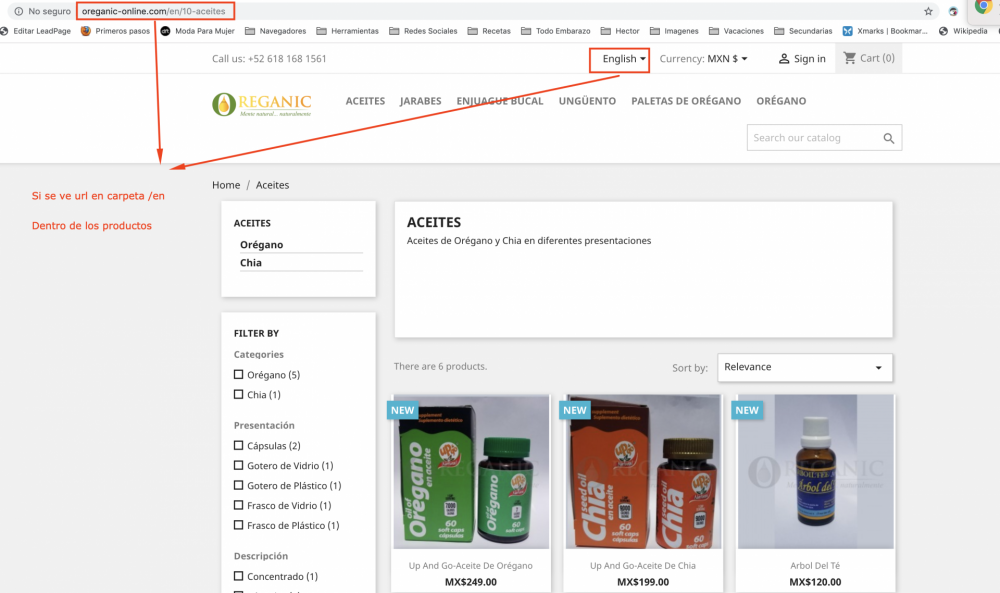
Task: Click the Oreganic logo
Action: (260, 101)
